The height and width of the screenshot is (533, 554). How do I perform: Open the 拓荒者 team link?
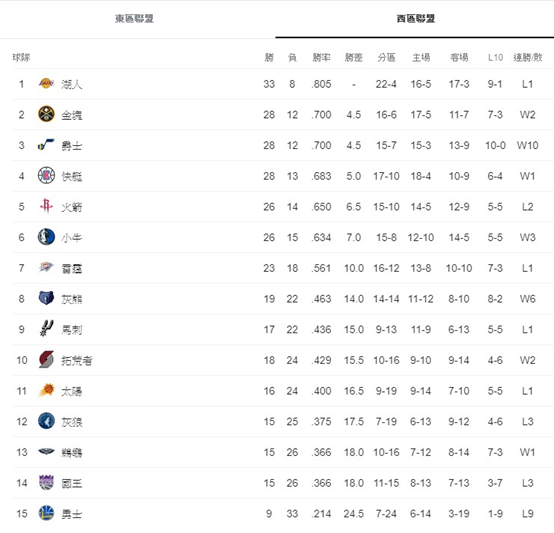coord(77,360)
